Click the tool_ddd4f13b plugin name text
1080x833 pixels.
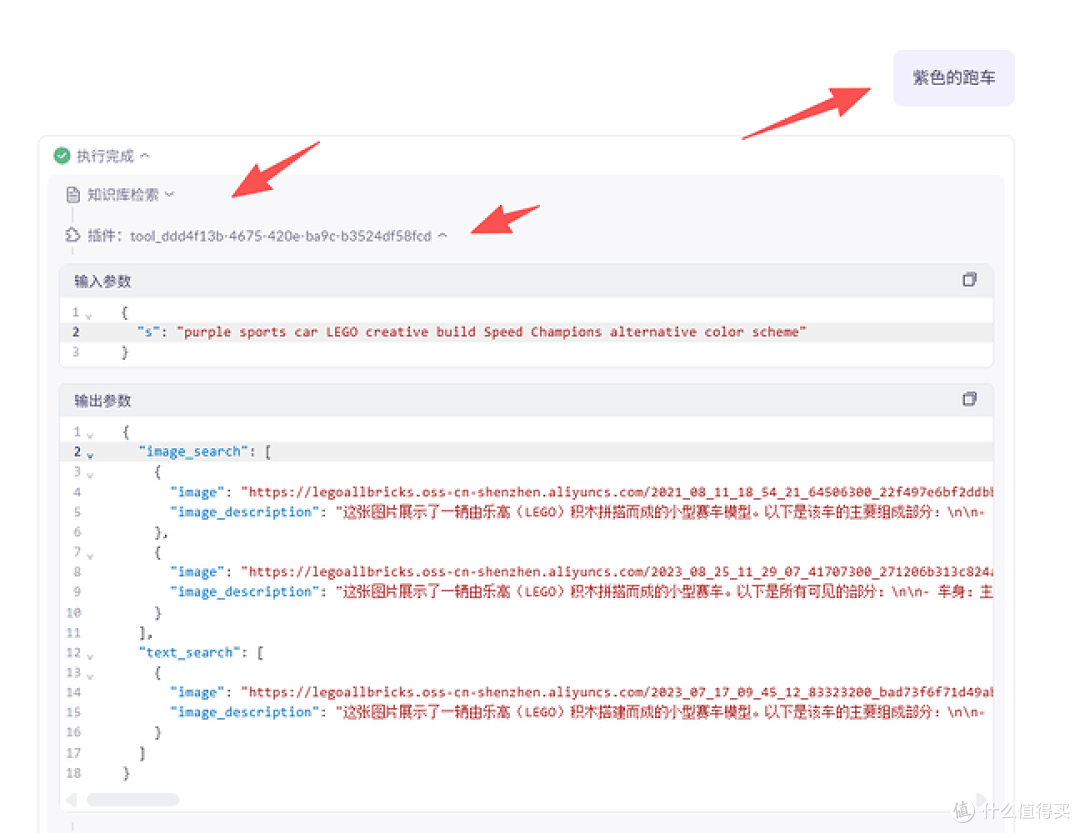[x=280, y=236]
